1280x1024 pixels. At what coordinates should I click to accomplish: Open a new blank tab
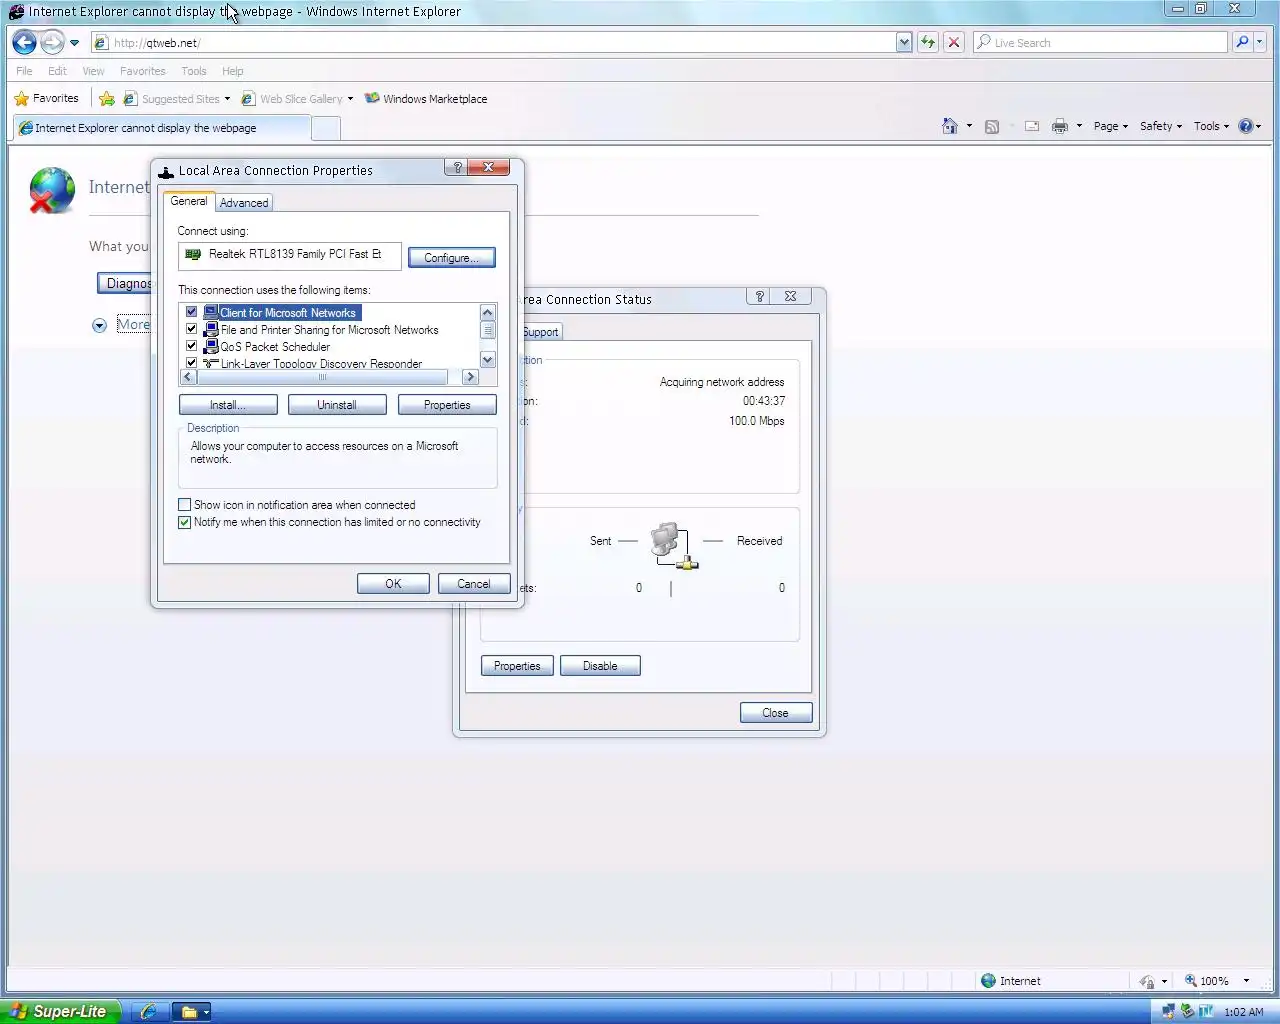(326, 128)
